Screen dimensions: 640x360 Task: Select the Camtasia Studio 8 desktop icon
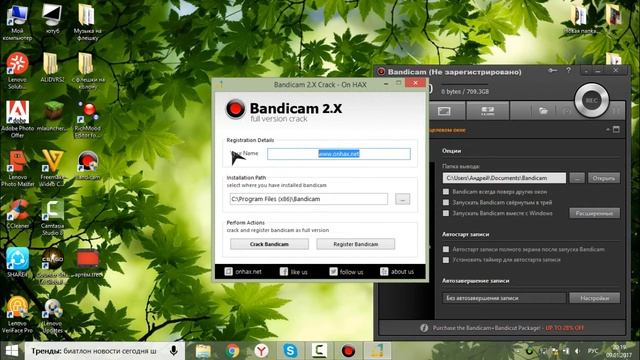click(53, 218)
